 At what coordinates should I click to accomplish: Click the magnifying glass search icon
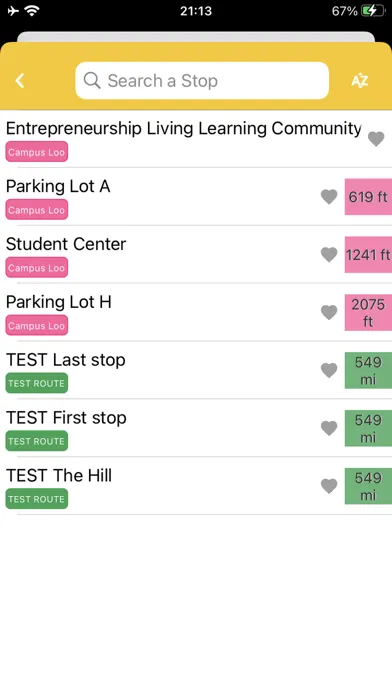92,80
